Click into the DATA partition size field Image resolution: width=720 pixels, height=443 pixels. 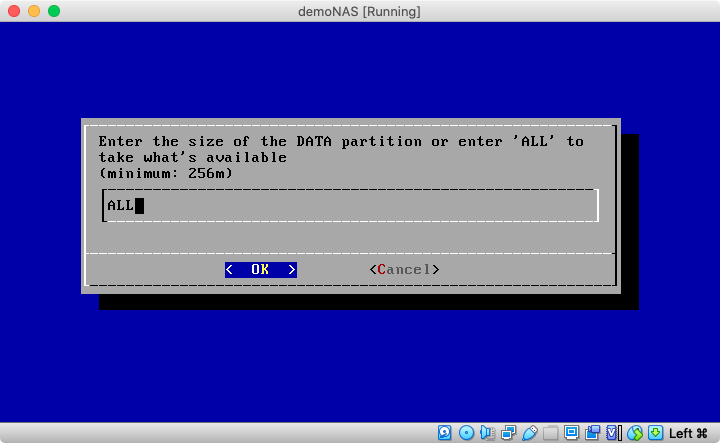click(350, 205)
